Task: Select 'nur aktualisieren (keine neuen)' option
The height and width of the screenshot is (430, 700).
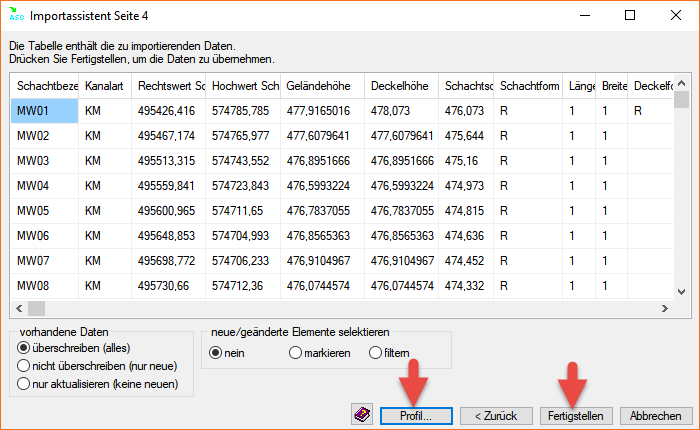Action: click(25, 384)
